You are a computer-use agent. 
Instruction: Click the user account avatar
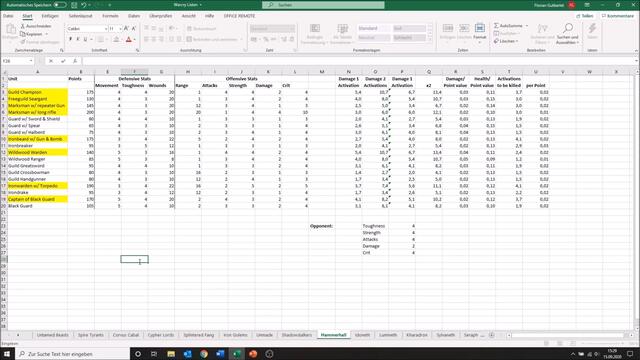tap(572, 5)
